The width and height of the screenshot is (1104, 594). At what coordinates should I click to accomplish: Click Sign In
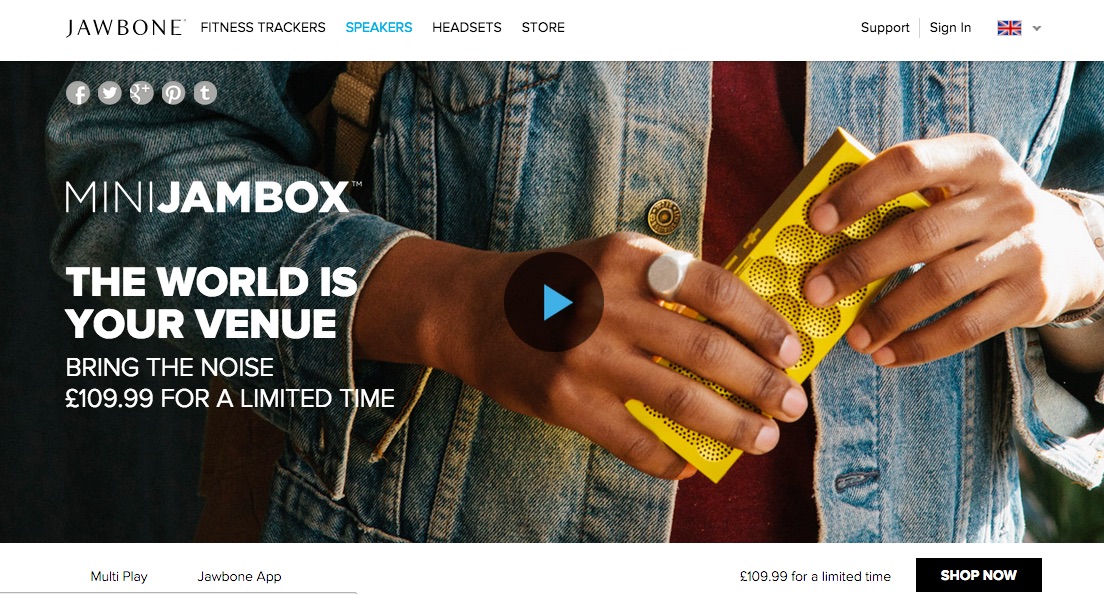950,27
